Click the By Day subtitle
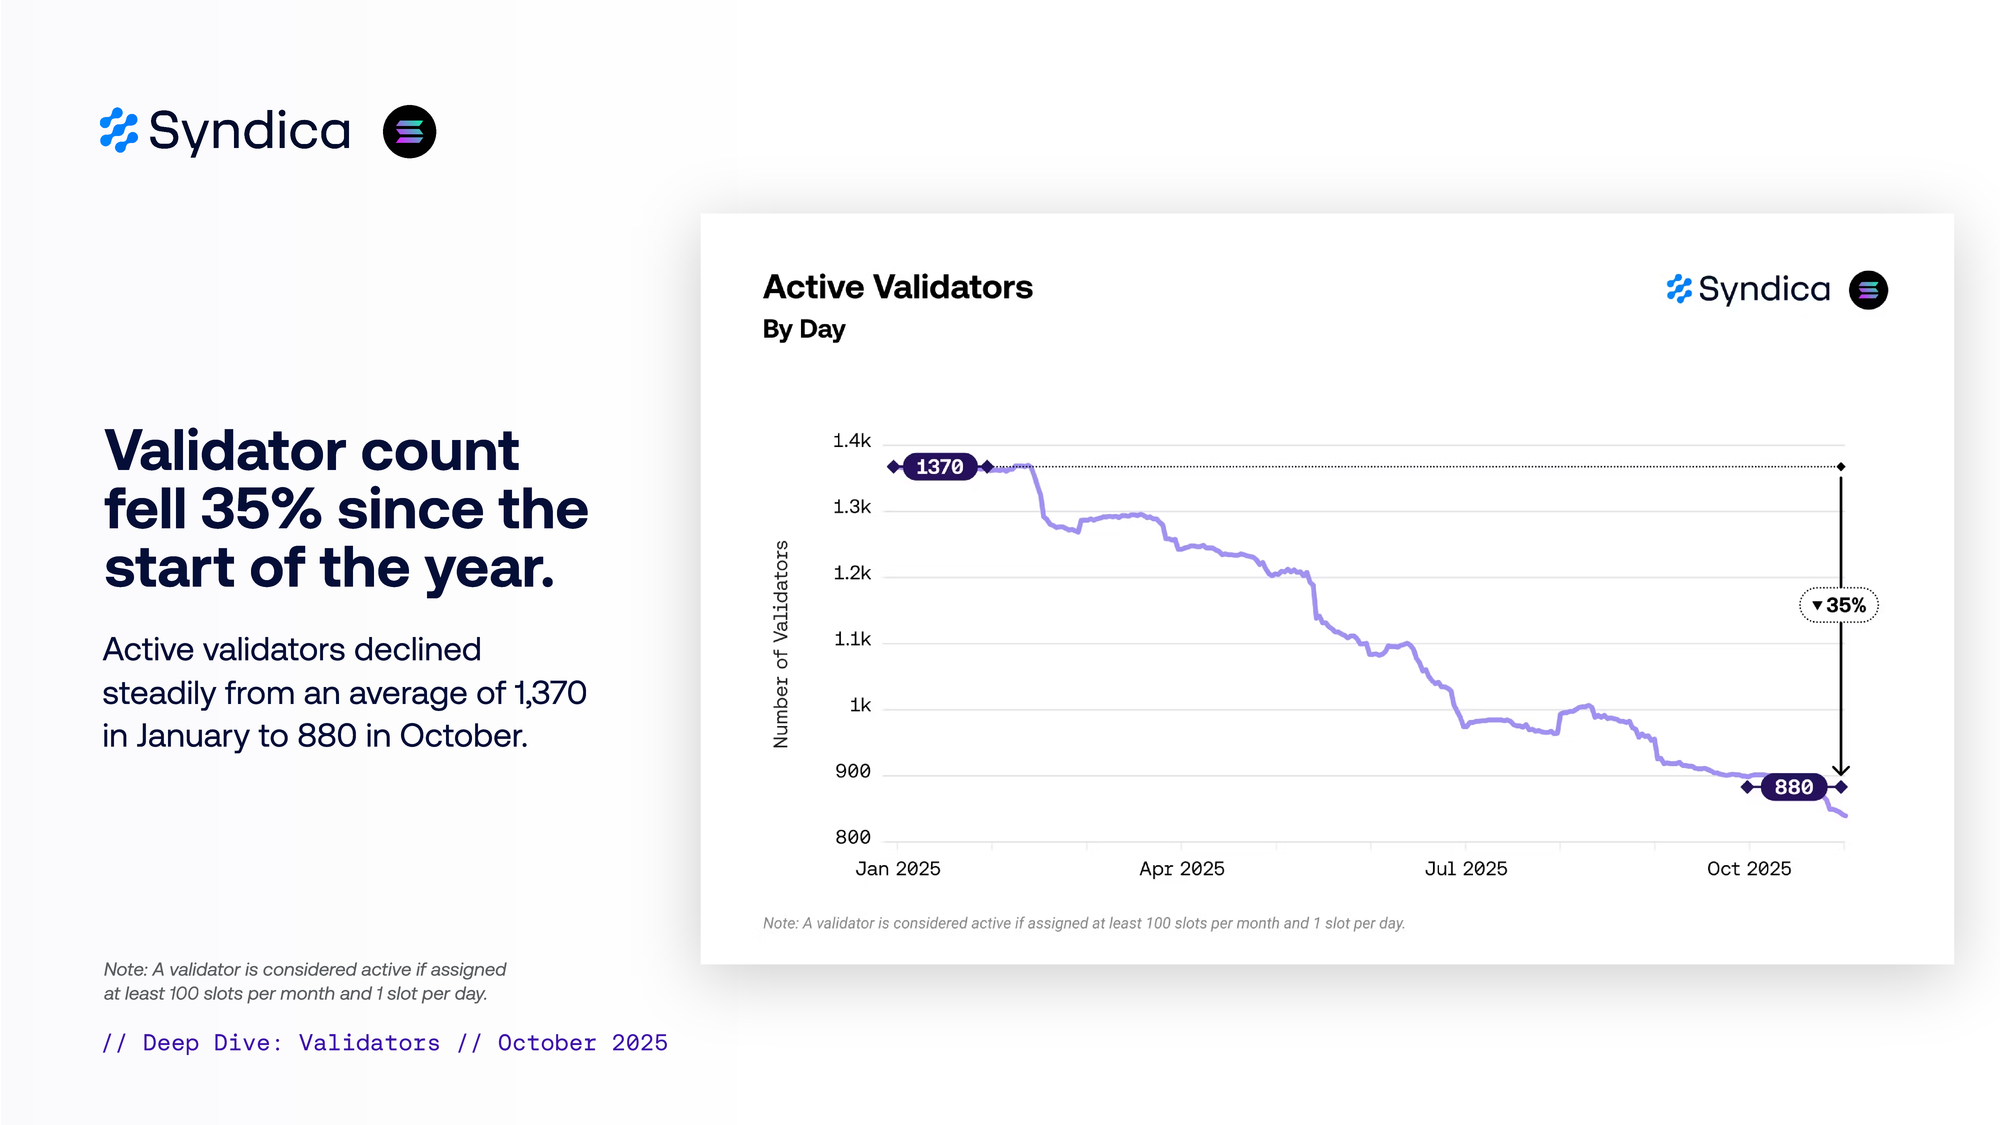The image size is (2000, 1125). (x=804, y=329)
